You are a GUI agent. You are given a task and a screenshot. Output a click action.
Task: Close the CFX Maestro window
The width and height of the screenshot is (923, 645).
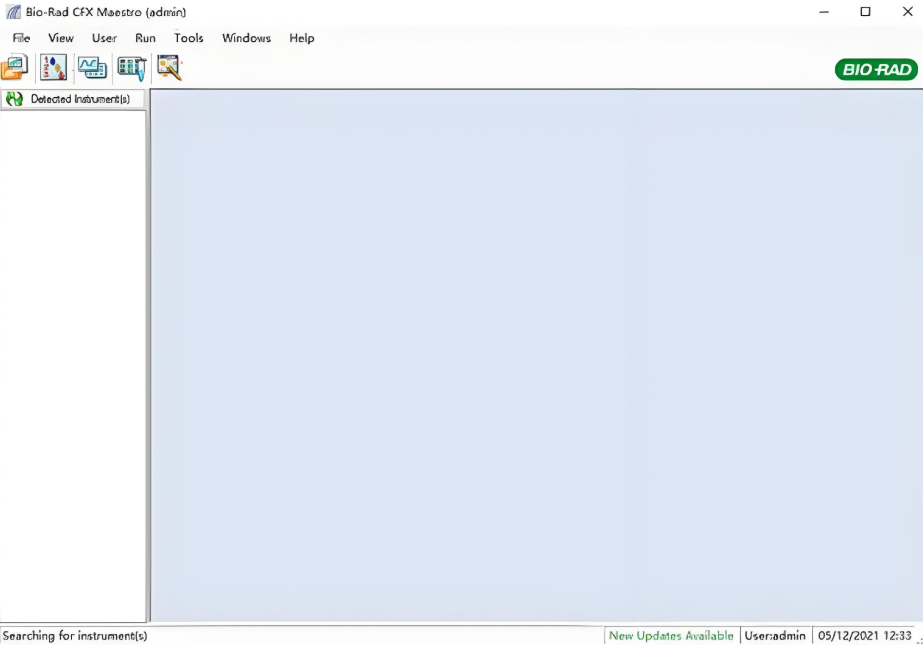[908, 12]
